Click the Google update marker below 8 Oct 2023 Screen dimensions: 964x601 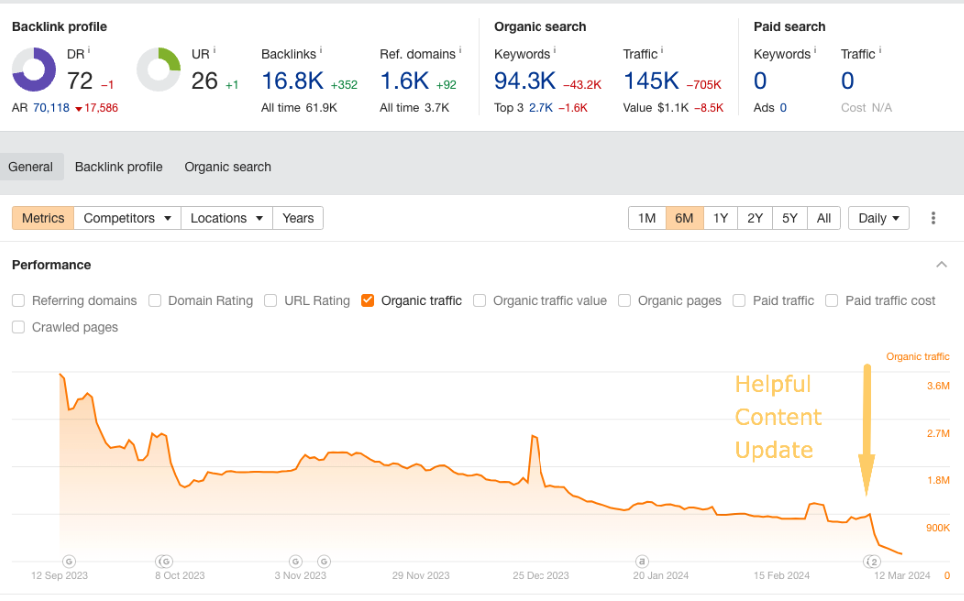[165, 561]
